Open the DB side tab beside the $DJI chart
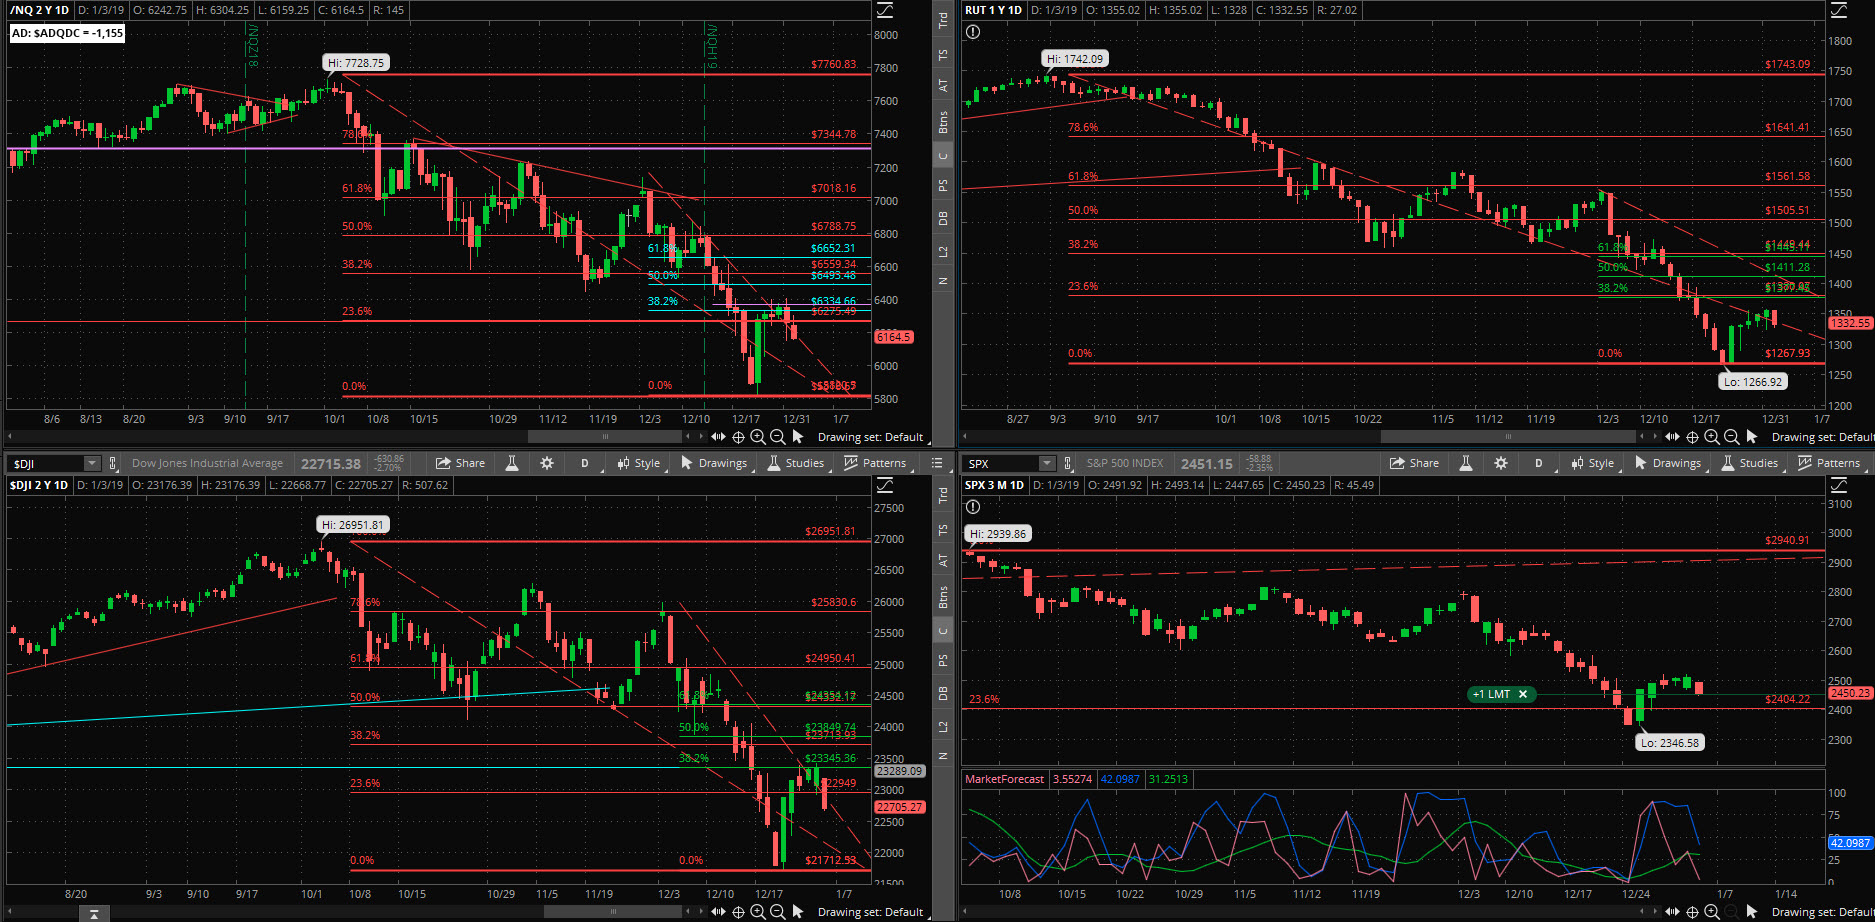1875x922 pixels. coord(942,693)
